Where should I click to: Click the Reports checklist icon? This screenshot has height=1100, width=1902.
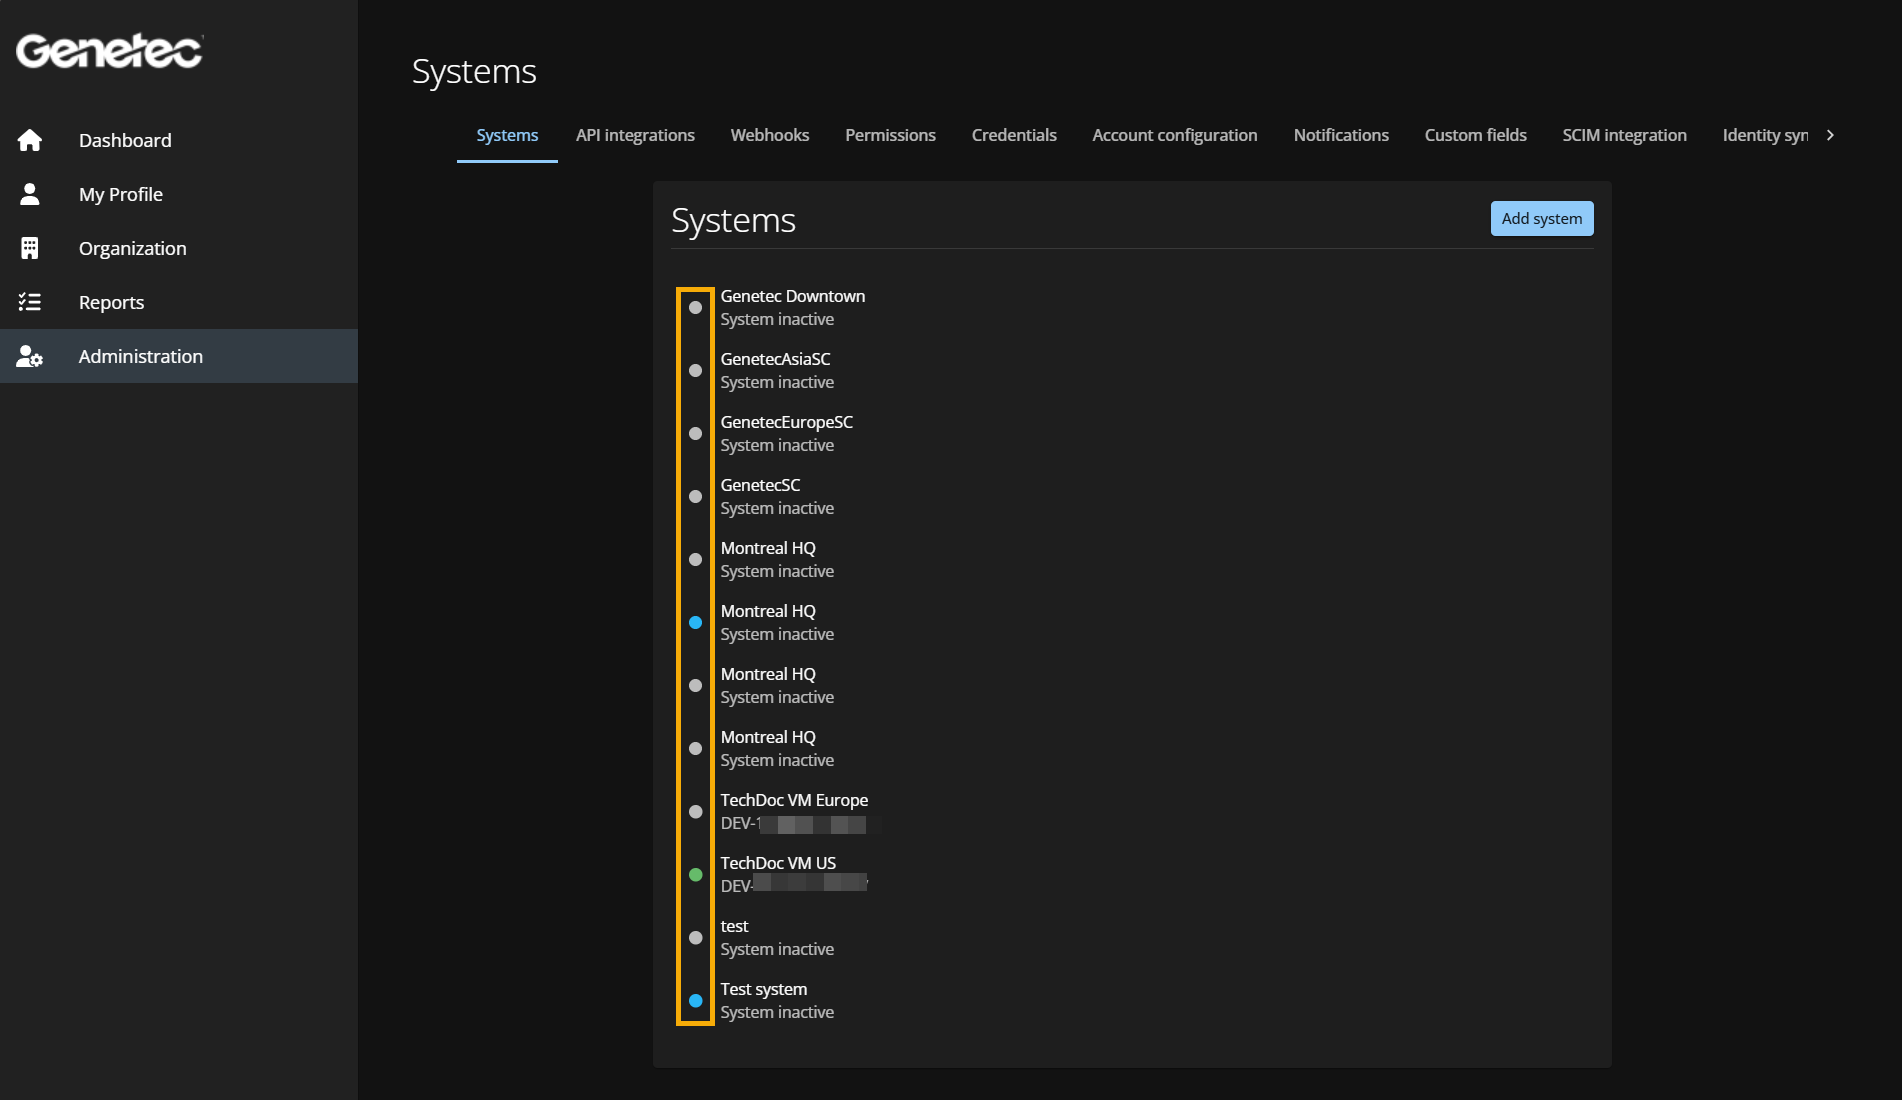coord(30,302)
